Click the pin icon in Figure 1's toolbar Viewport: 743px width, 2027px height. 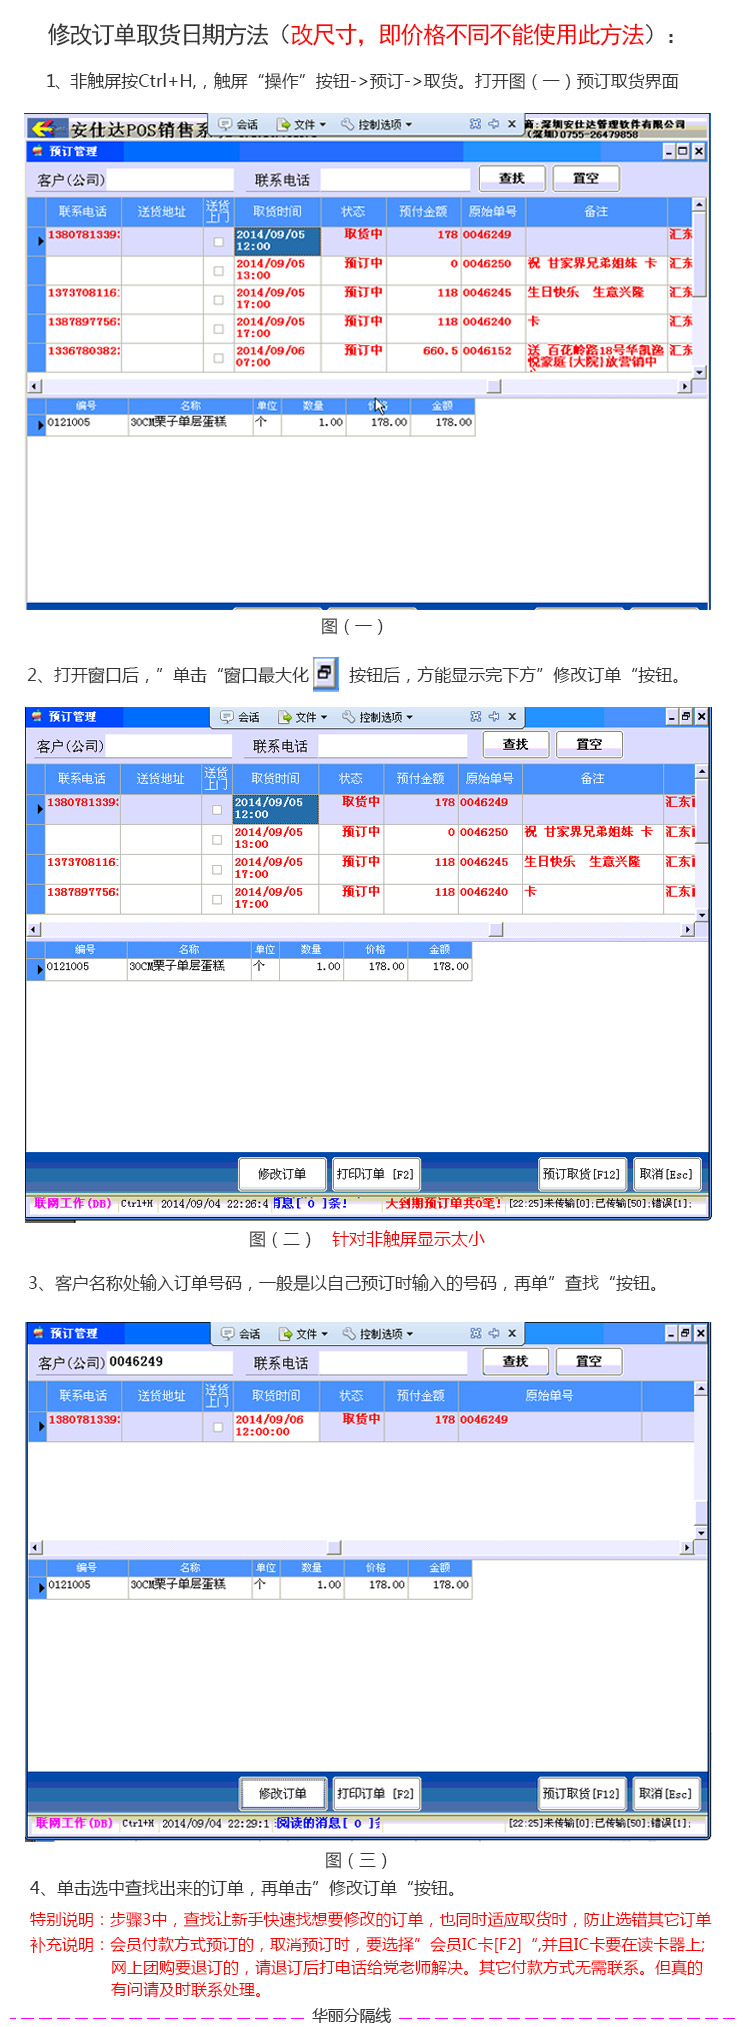(493, 124)
